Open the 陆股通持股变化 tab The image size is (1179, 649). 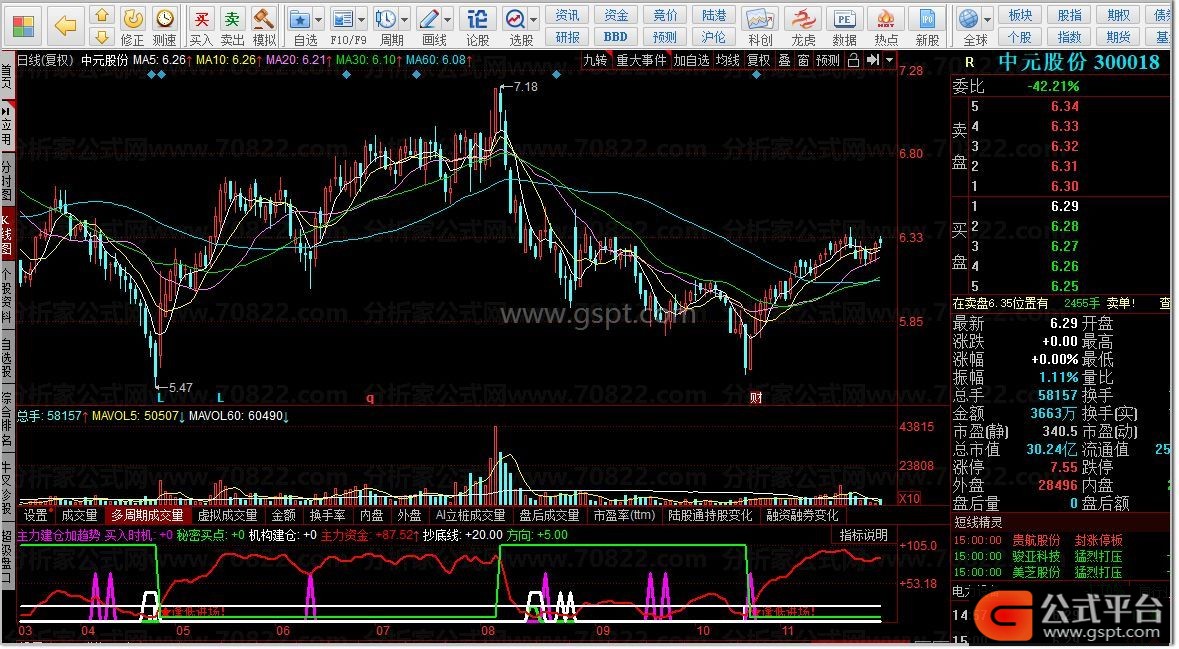coord(711,516)
